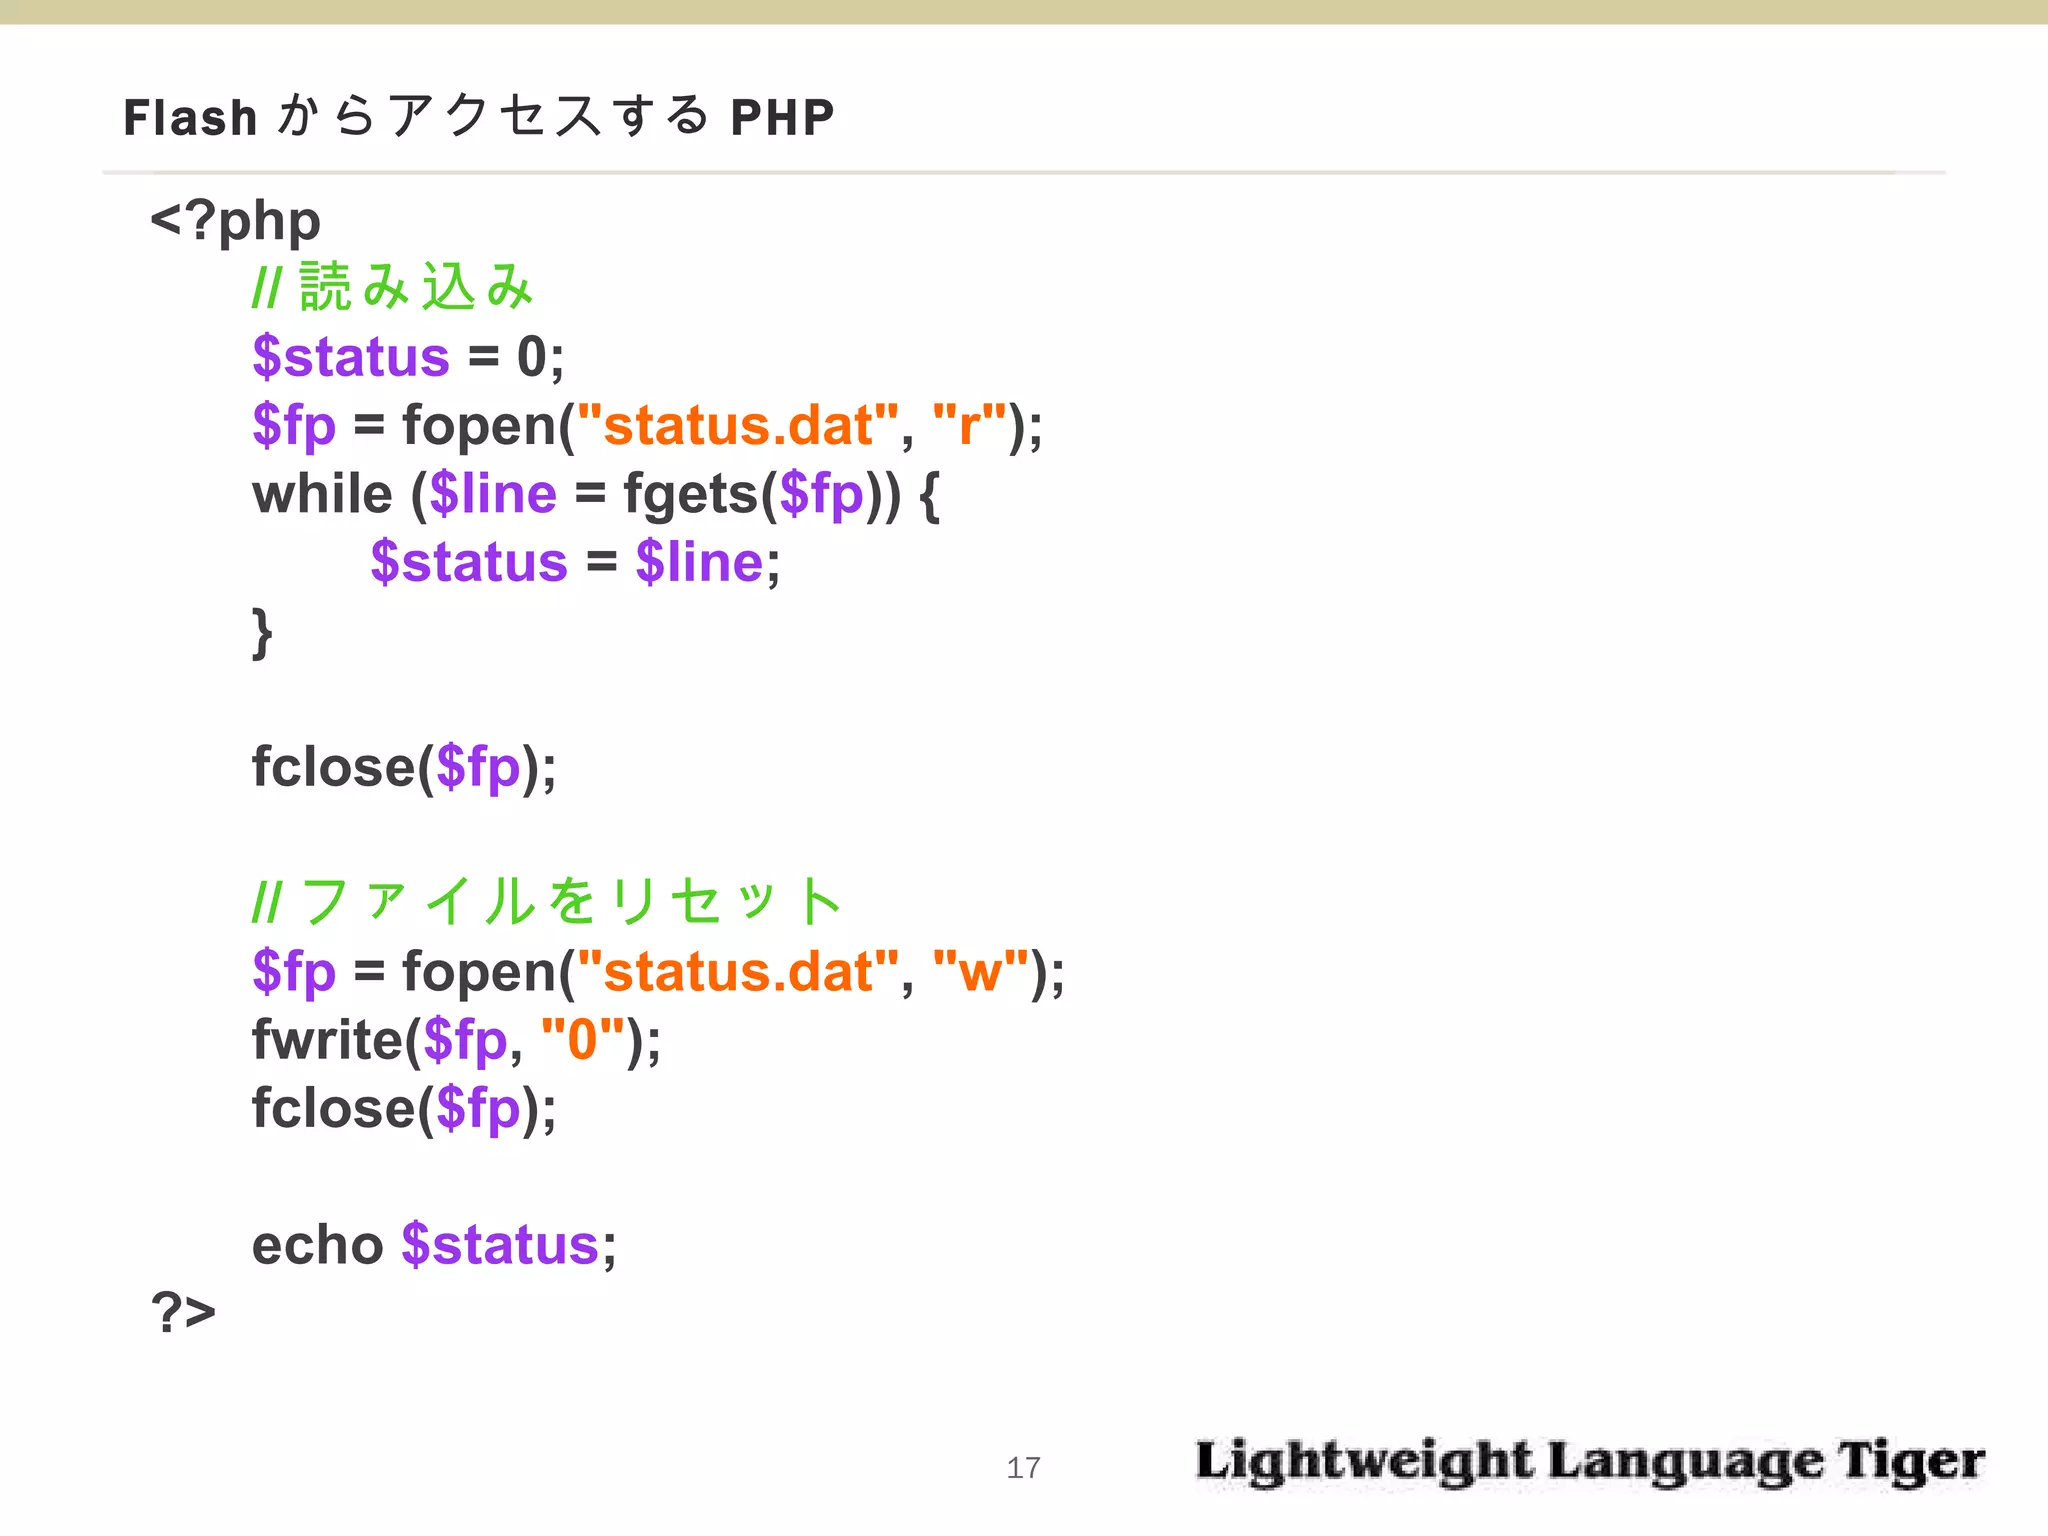Click the line '$status = $line;'
Image resolution: width=2048 pixels, height=1536 pixels.
coord(575,562)
